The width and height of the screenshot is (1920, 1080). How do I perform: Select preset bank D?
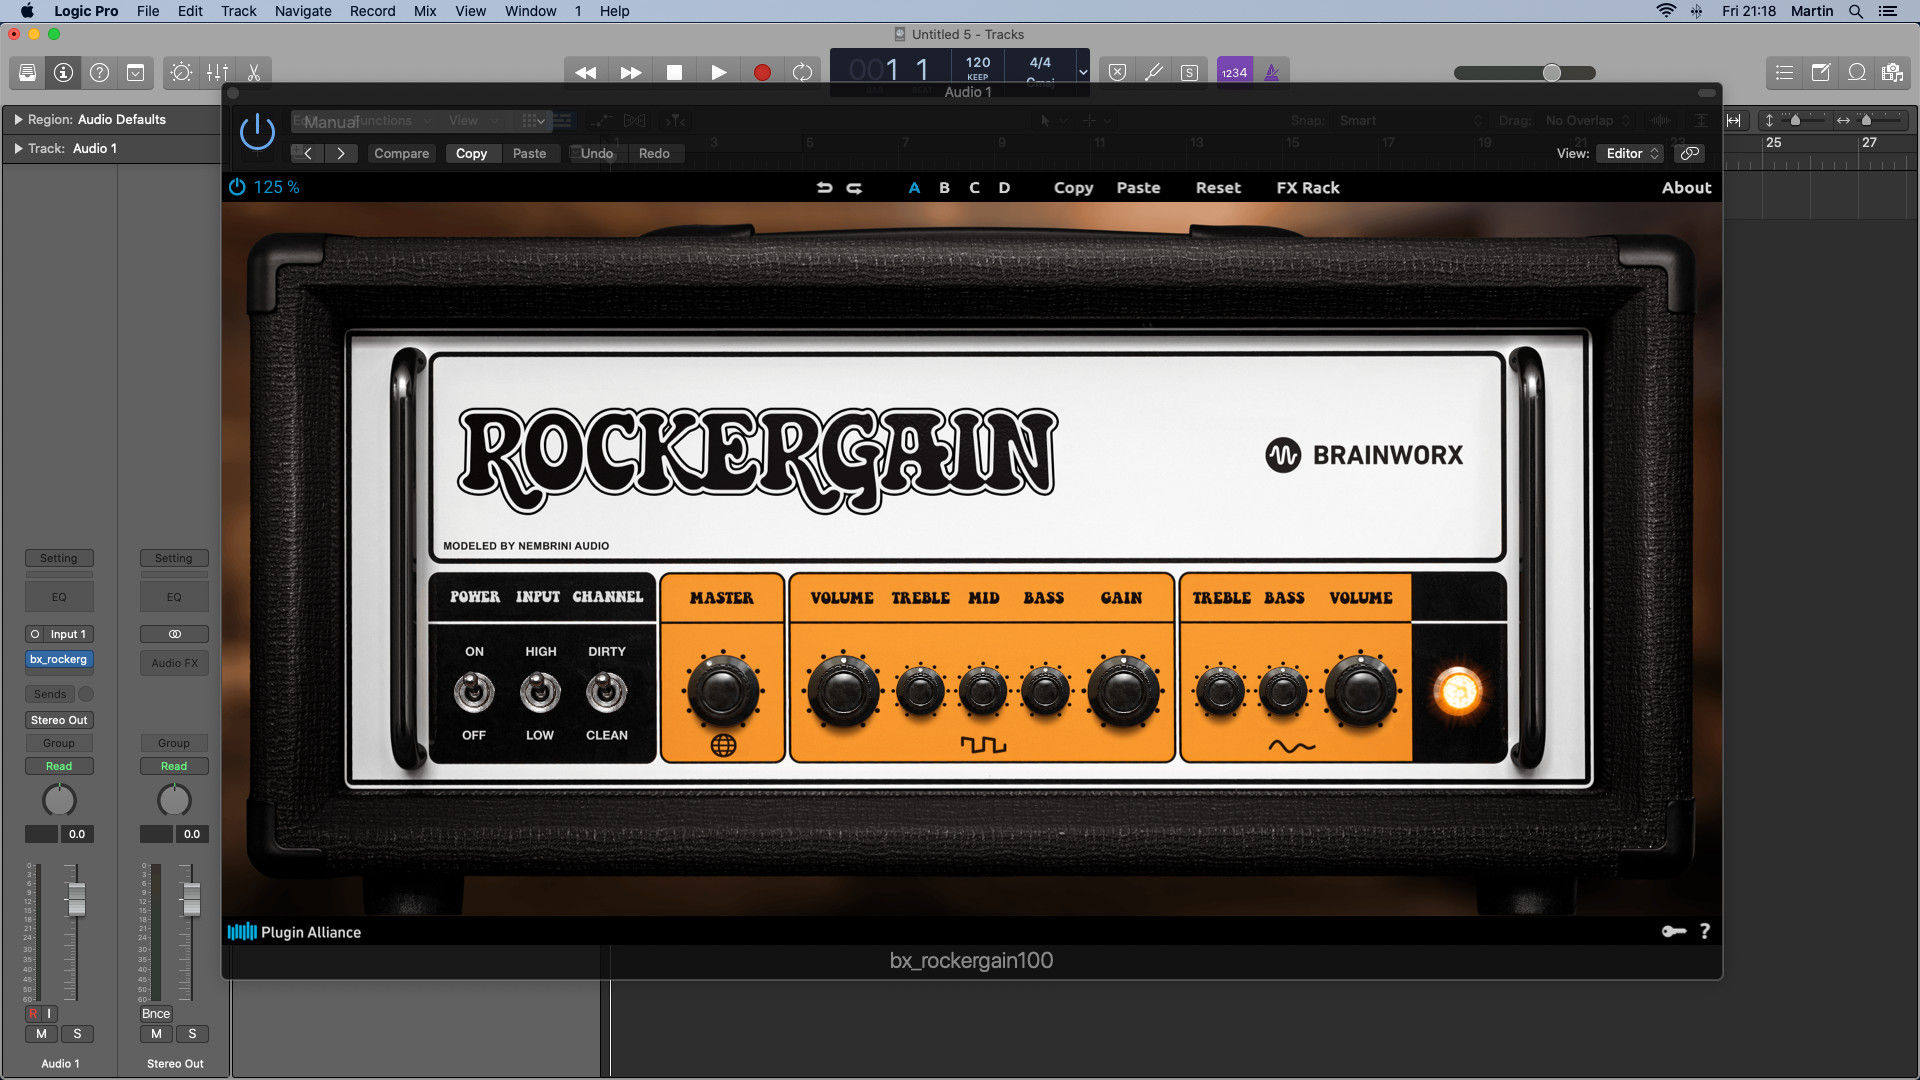[1004, 187]
